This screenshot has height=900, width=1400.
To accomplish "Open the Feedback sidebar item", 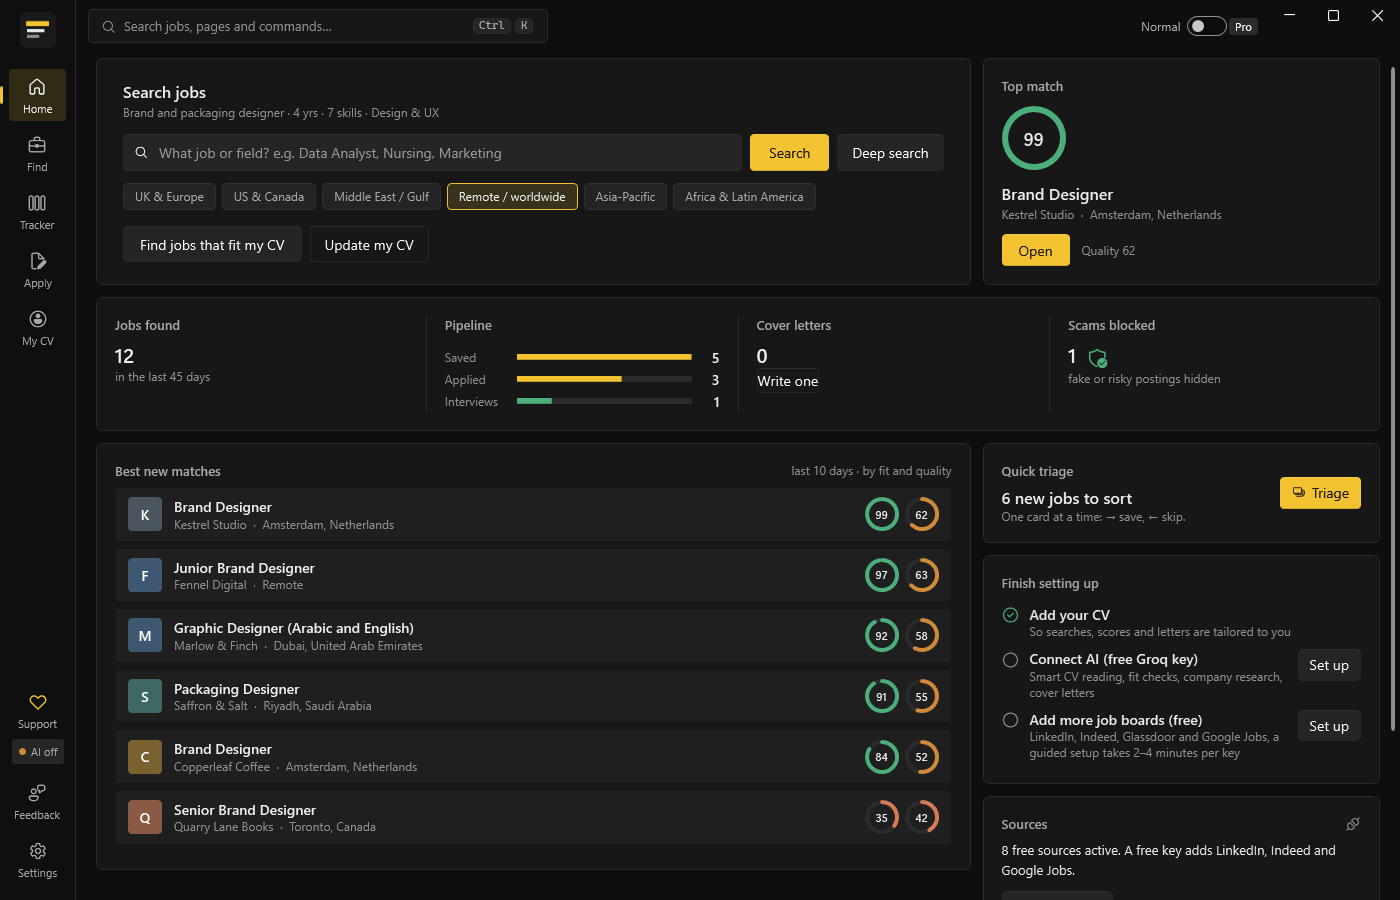I will tap(37, 801).
